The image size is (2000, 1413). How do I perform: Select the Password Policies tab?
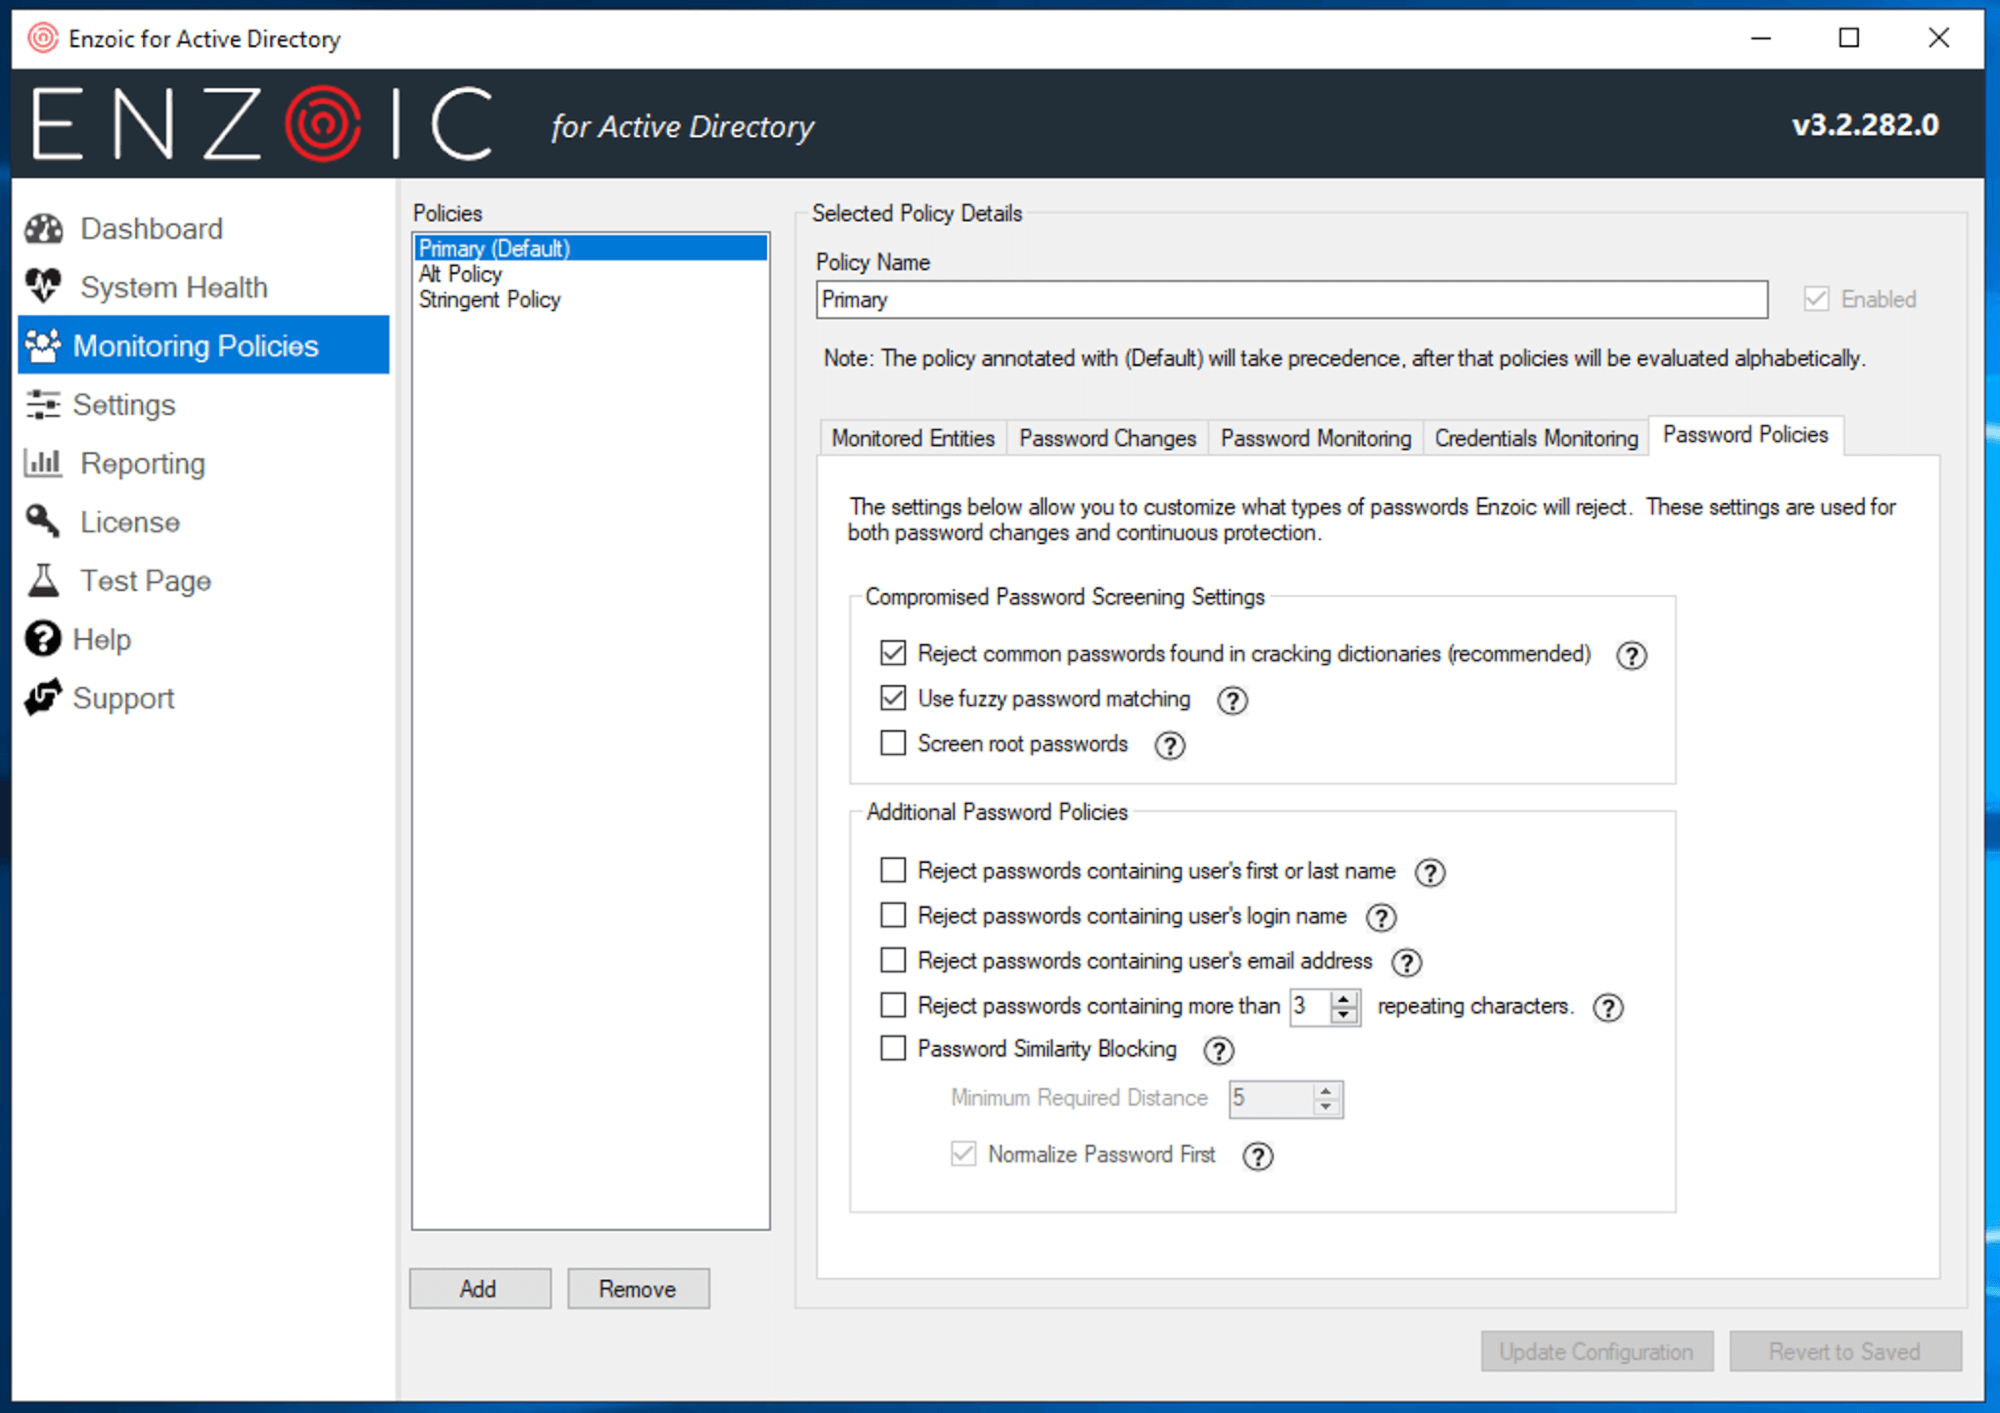click(x=1745, y=435)
